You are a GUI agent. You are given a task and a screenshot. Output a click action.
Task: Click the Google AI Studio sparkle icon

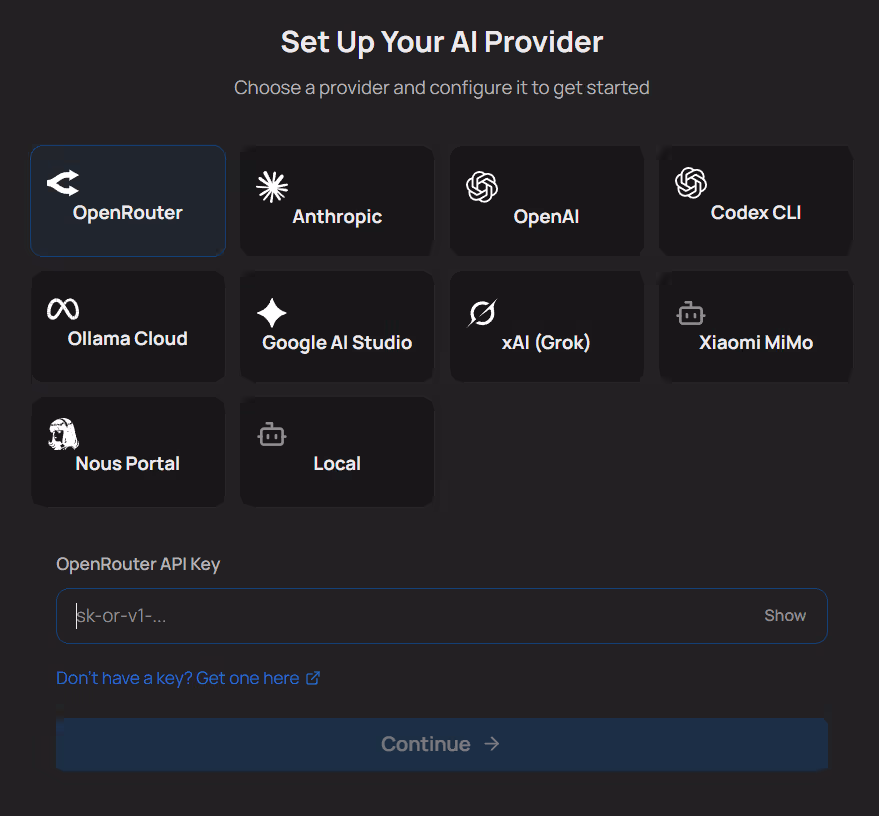[x=272, y=313]
